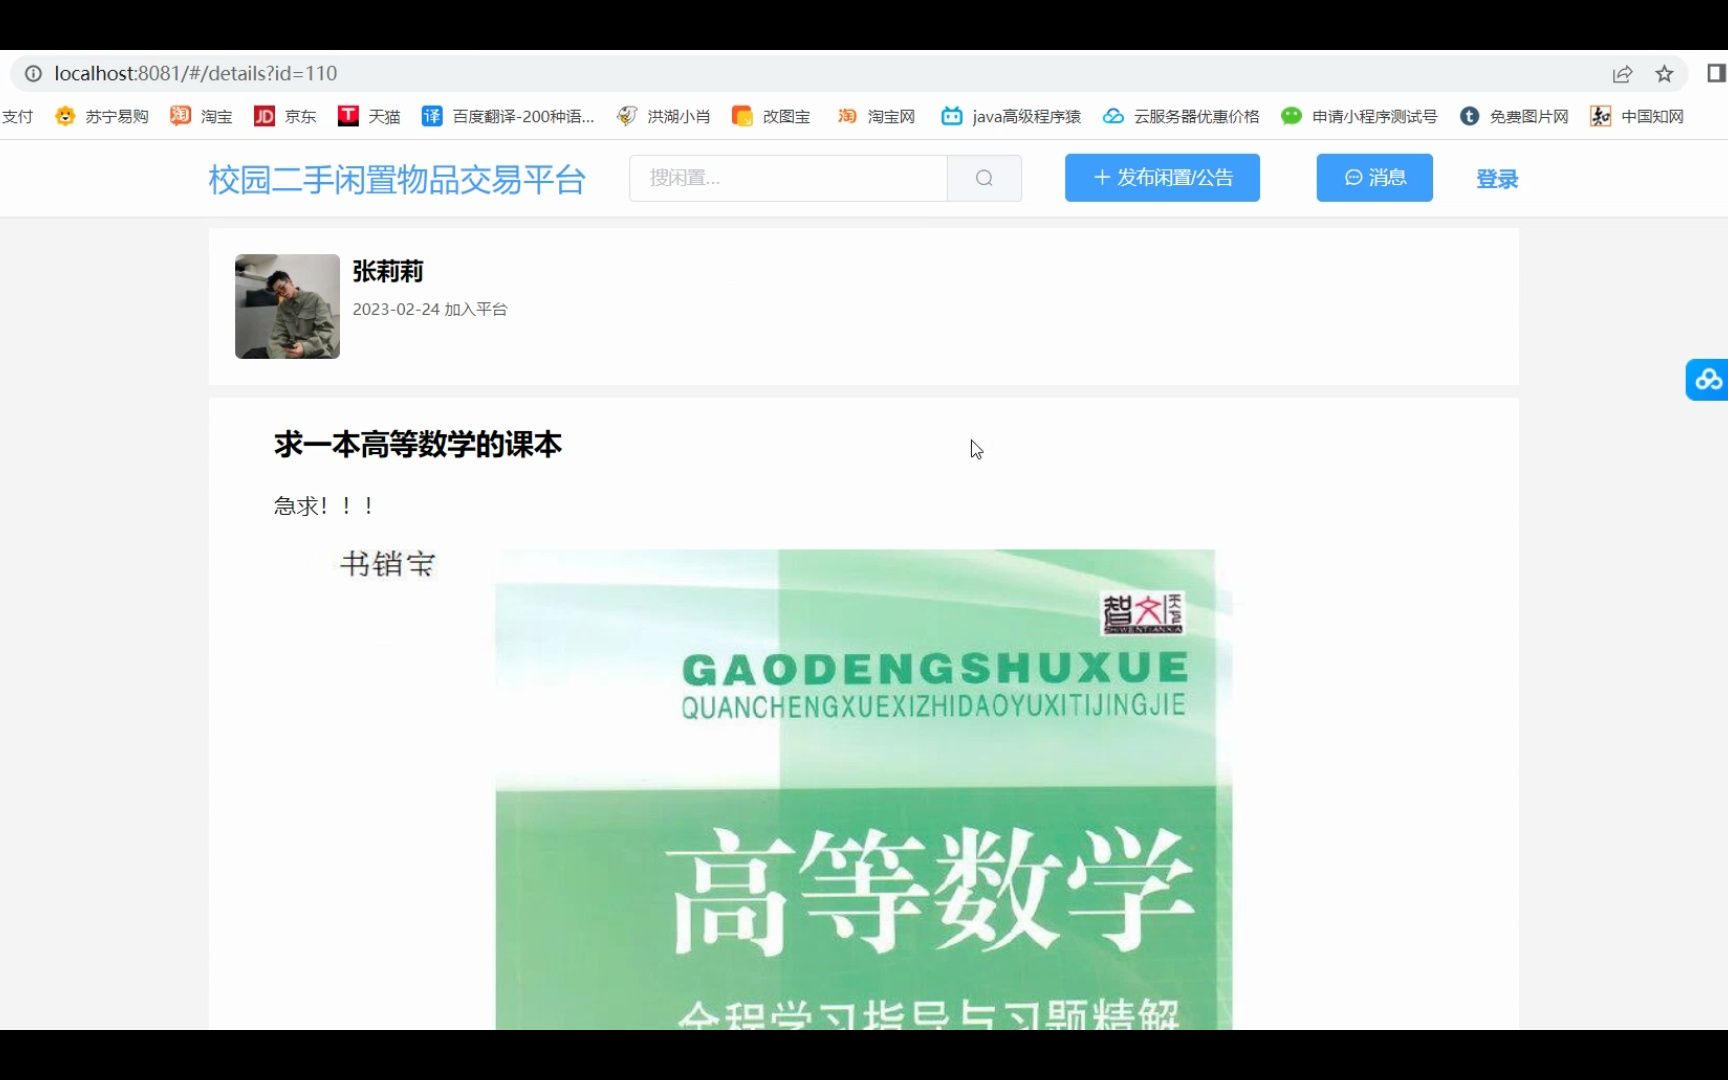
Task: Click the 高等数学 book cover image
Action: point(864,789)
